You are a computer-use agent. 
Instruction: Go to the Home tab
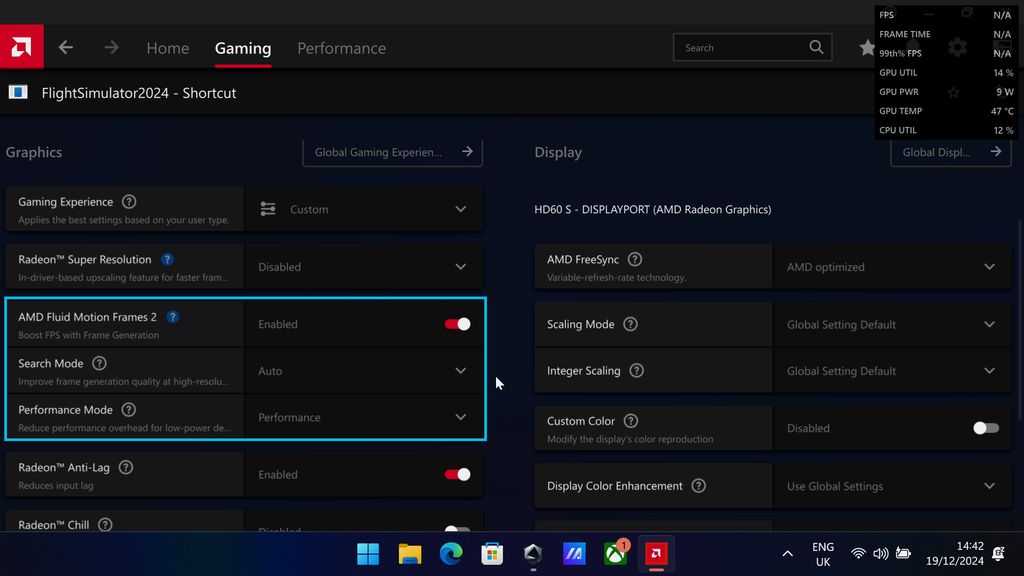pyautogui.click(x=167, y=47)
